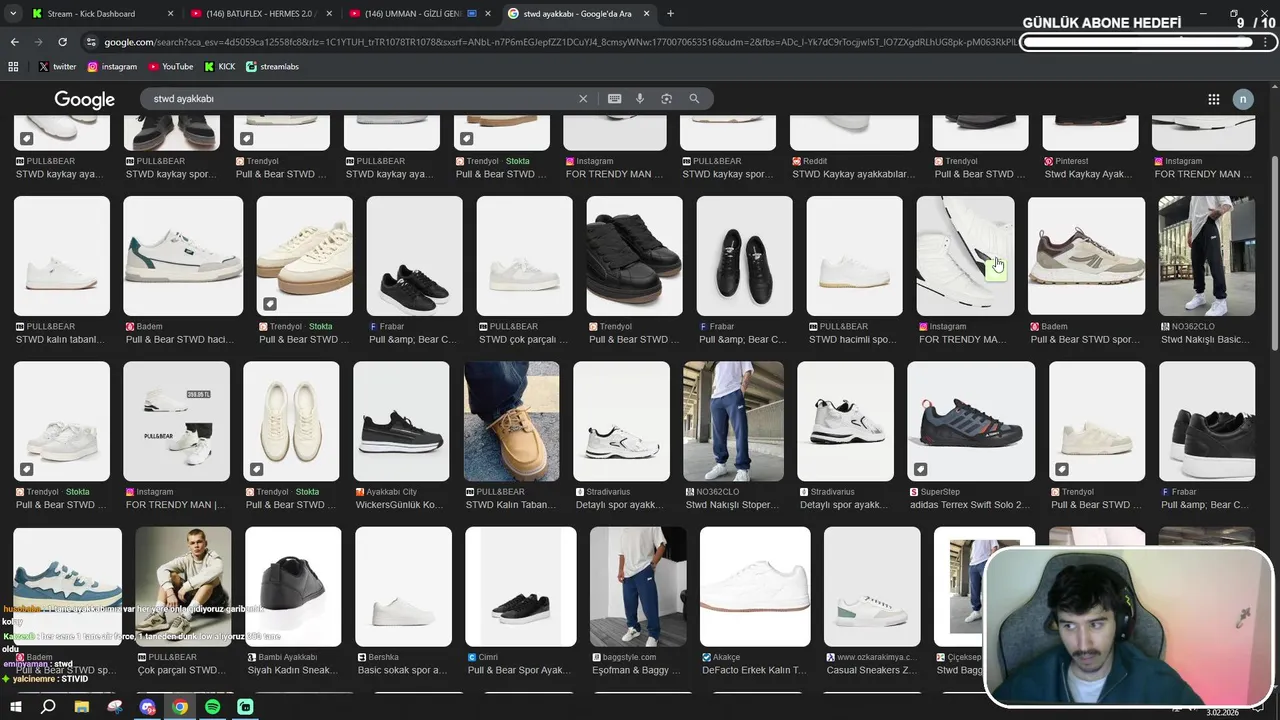View site information icon in address bar
This screenshot has height=720, width=1280.
(92, 42)
